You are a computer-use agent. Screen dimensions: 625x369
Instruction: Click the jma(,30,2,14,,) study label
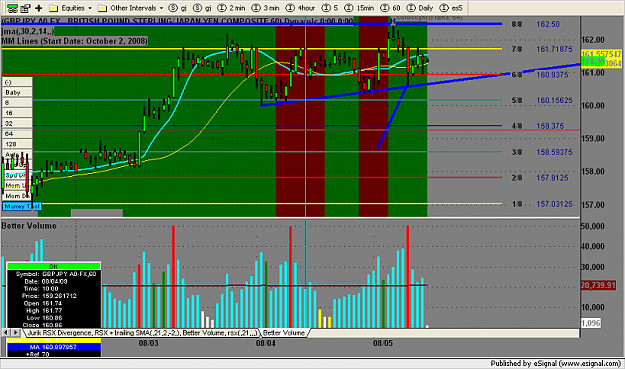point(28,31)
